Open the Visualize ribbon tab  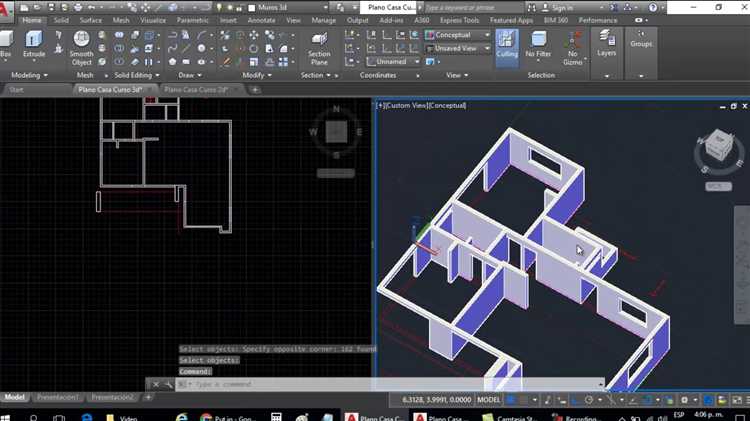[153, 20]
